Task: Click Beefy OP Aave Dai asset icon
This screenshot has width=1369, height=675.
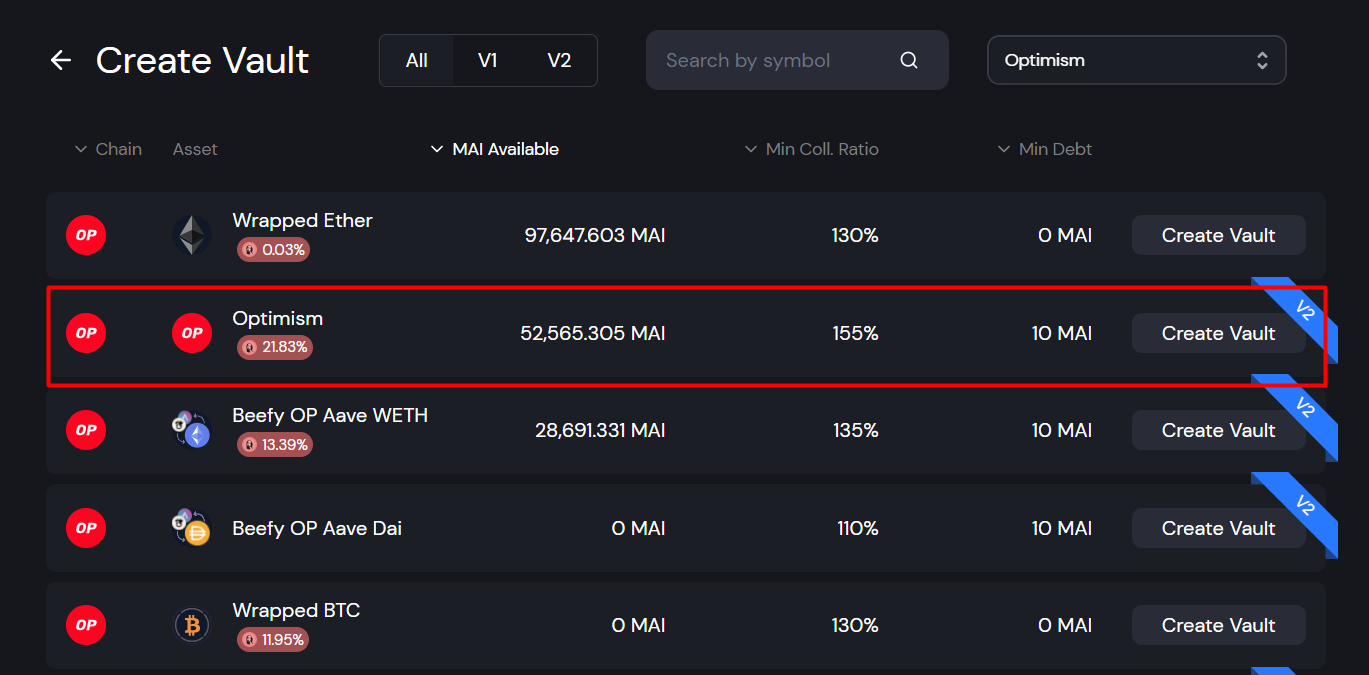Action: [191, 528]
